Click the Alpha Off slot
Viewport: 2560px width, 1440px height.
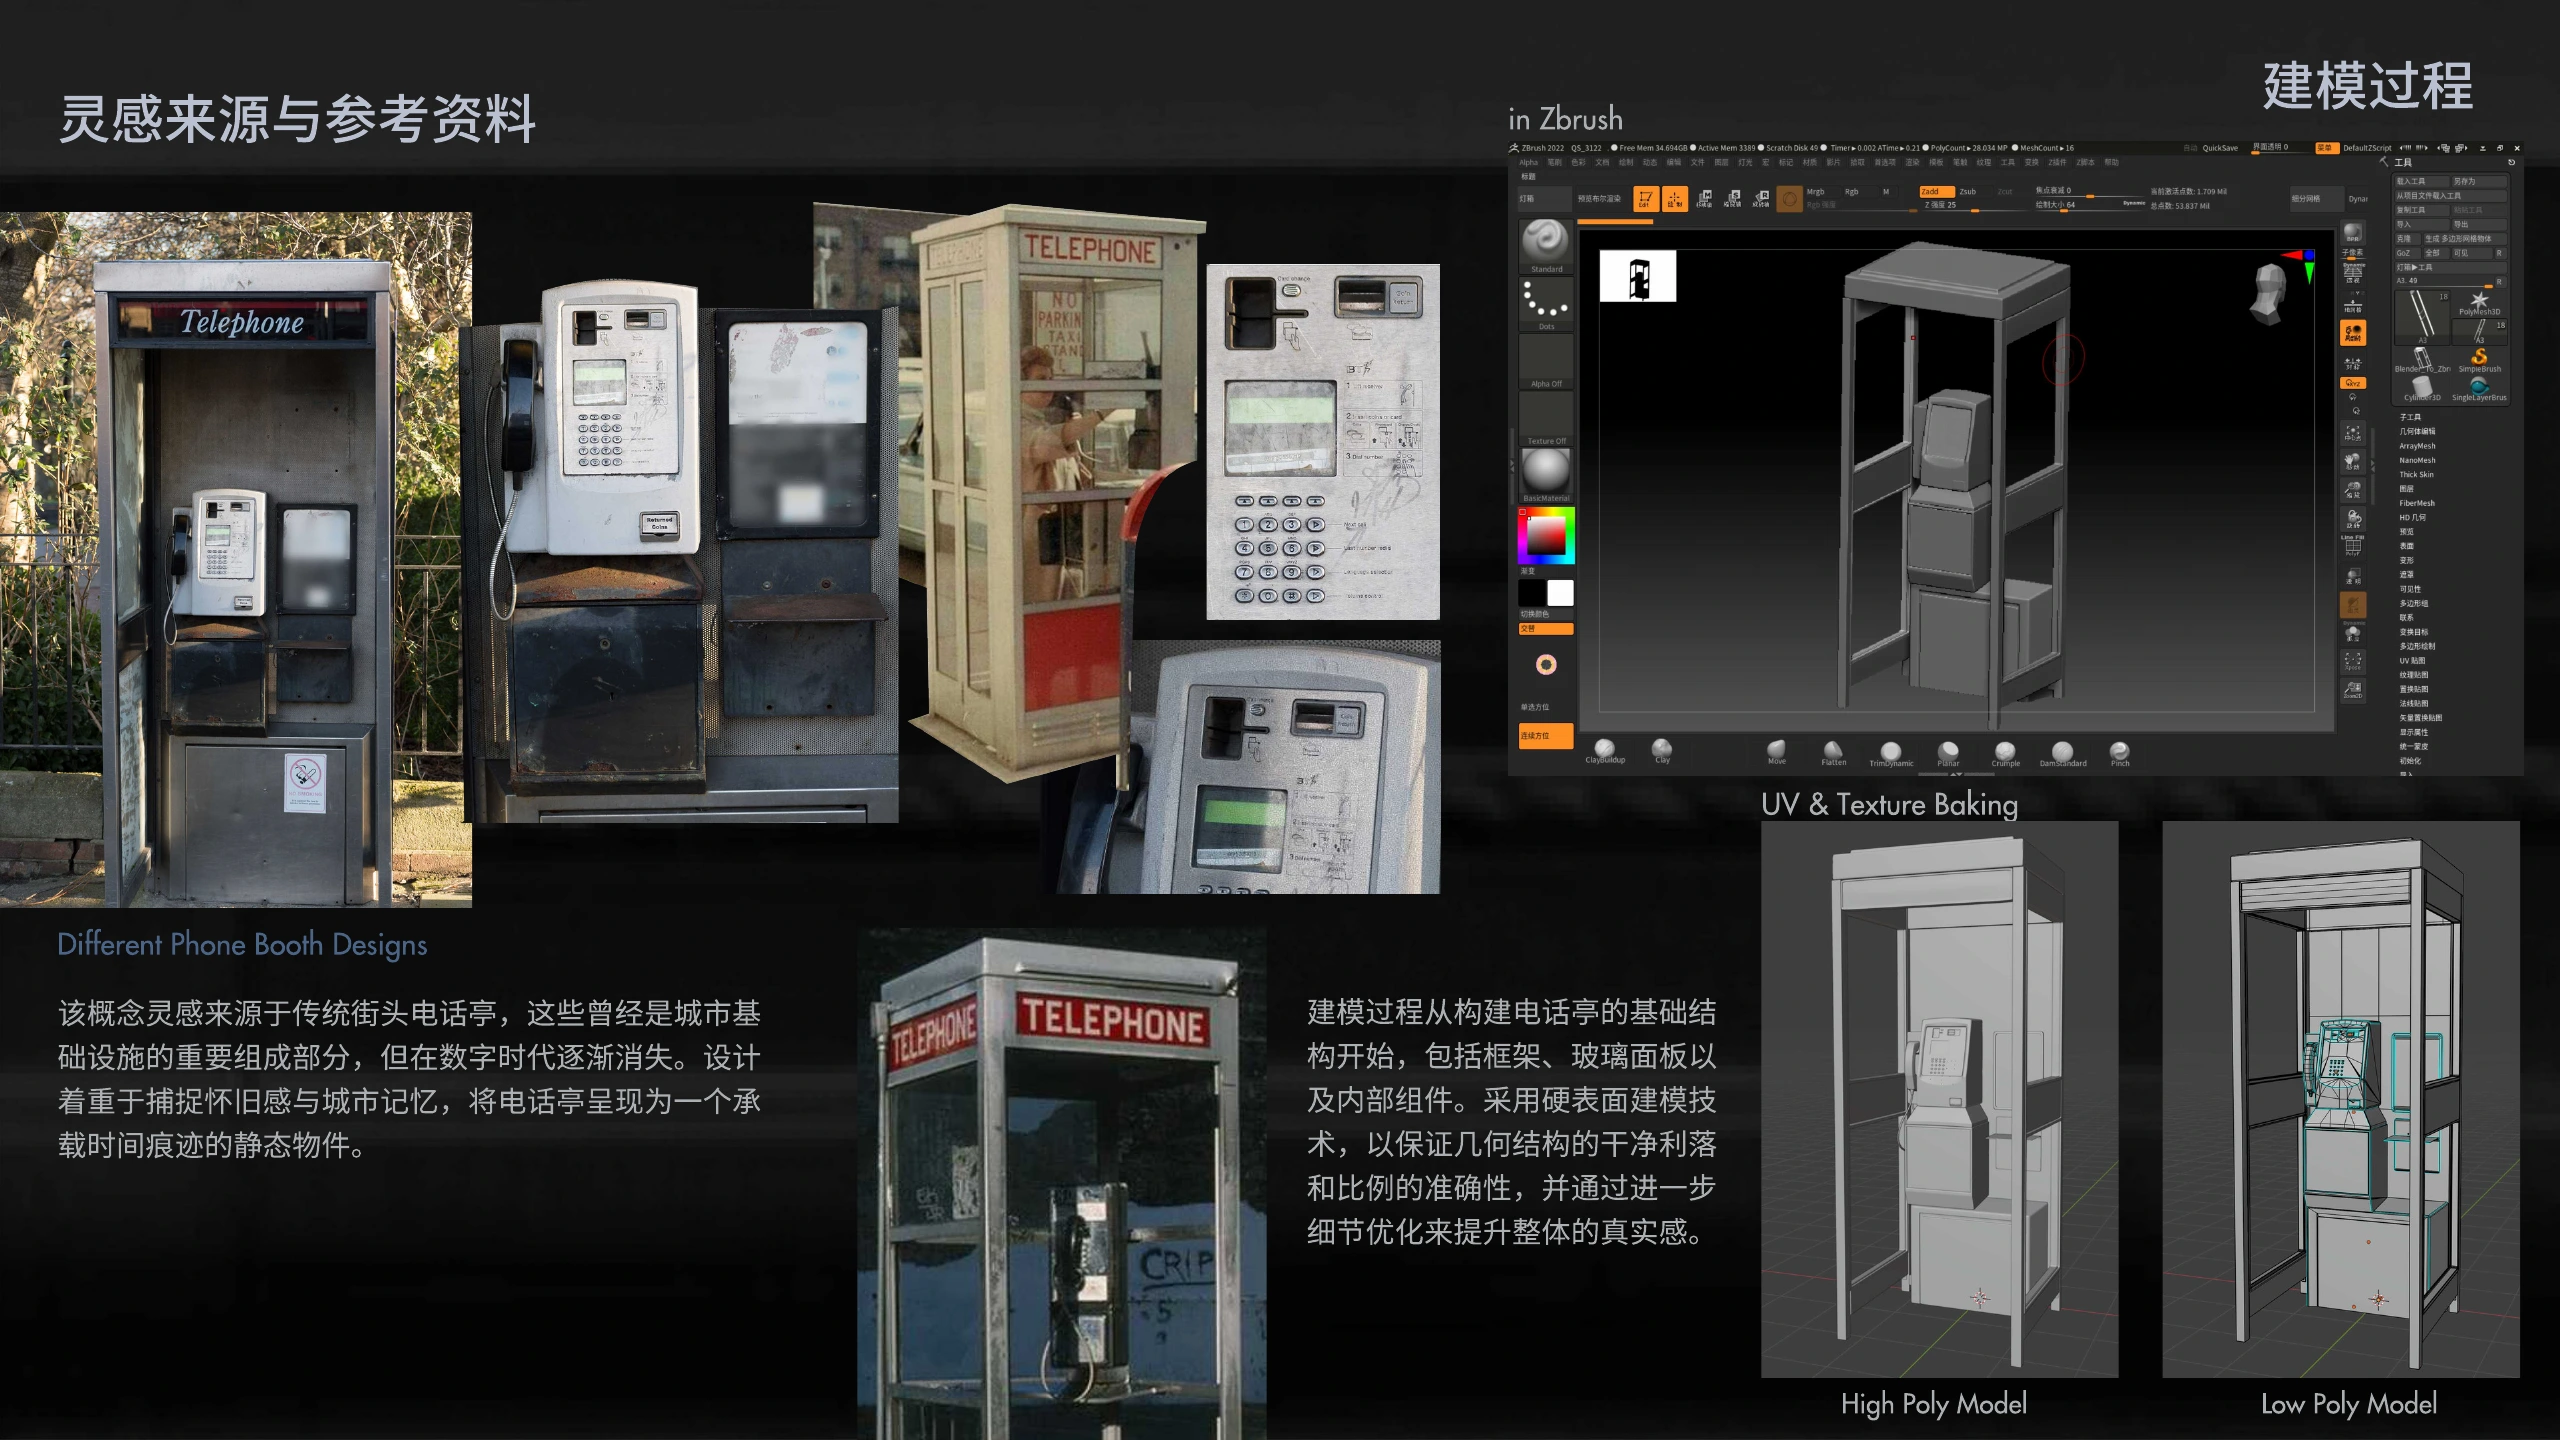(x=1546, y=361)
